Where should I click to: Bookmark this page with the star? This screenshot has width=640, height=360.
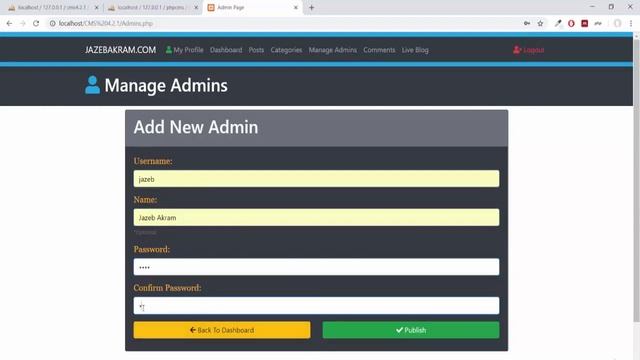tap(540, 24)
